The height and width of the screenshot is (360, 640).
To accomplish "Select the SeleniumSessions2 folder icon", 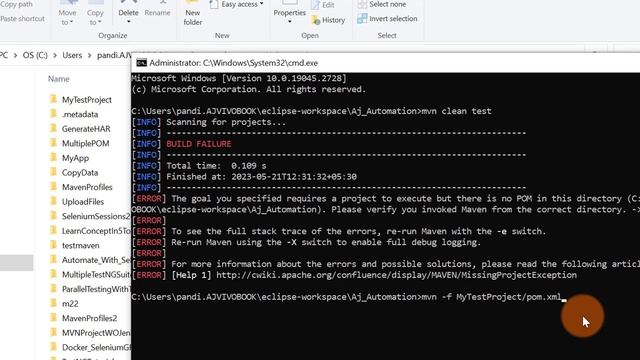I will (x=53, y=216).
